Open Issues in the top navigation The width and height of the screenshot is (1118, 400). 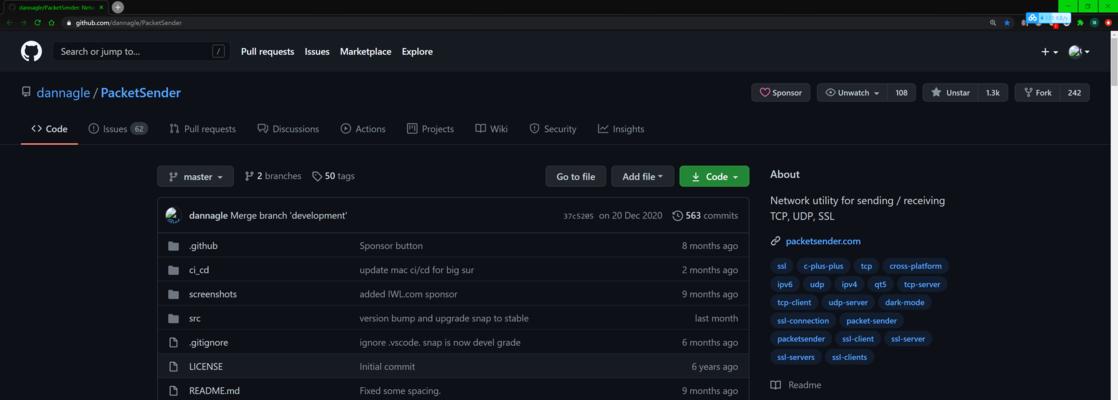[317, 51]
